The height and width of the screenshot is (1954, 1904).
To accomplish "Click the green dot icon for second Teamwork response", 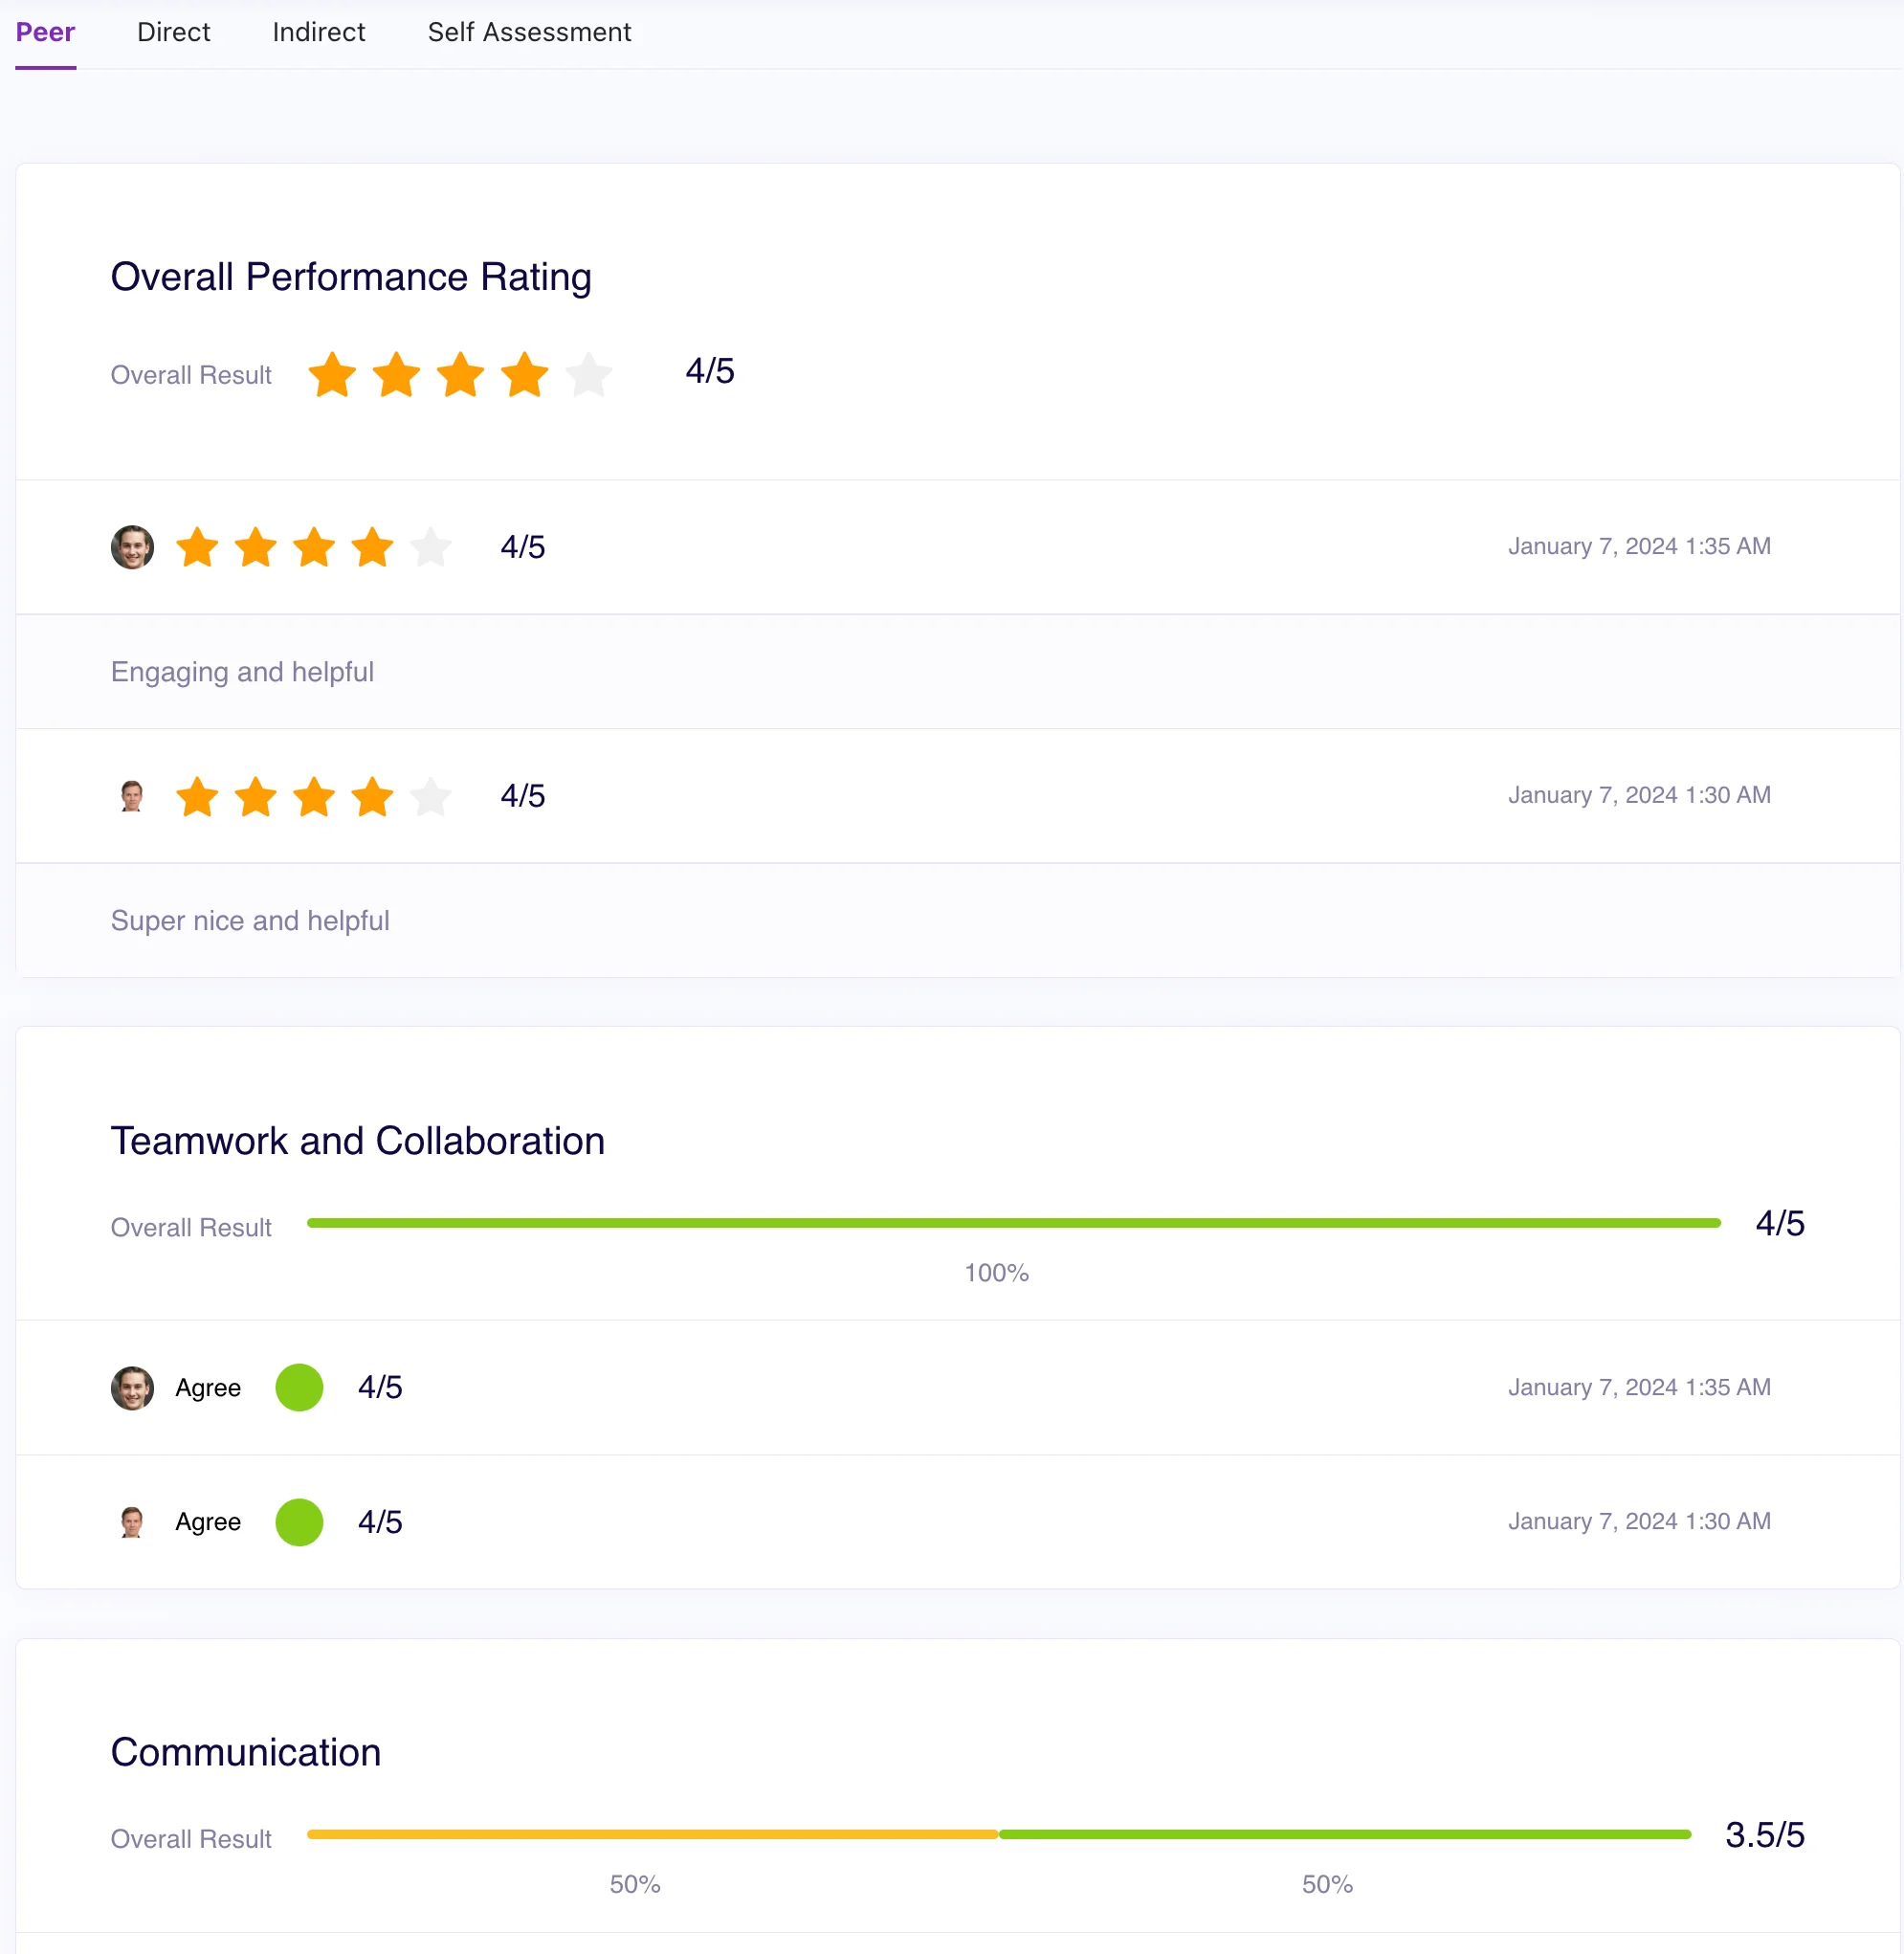I will pyautogui.click(x=299, y=1521).
